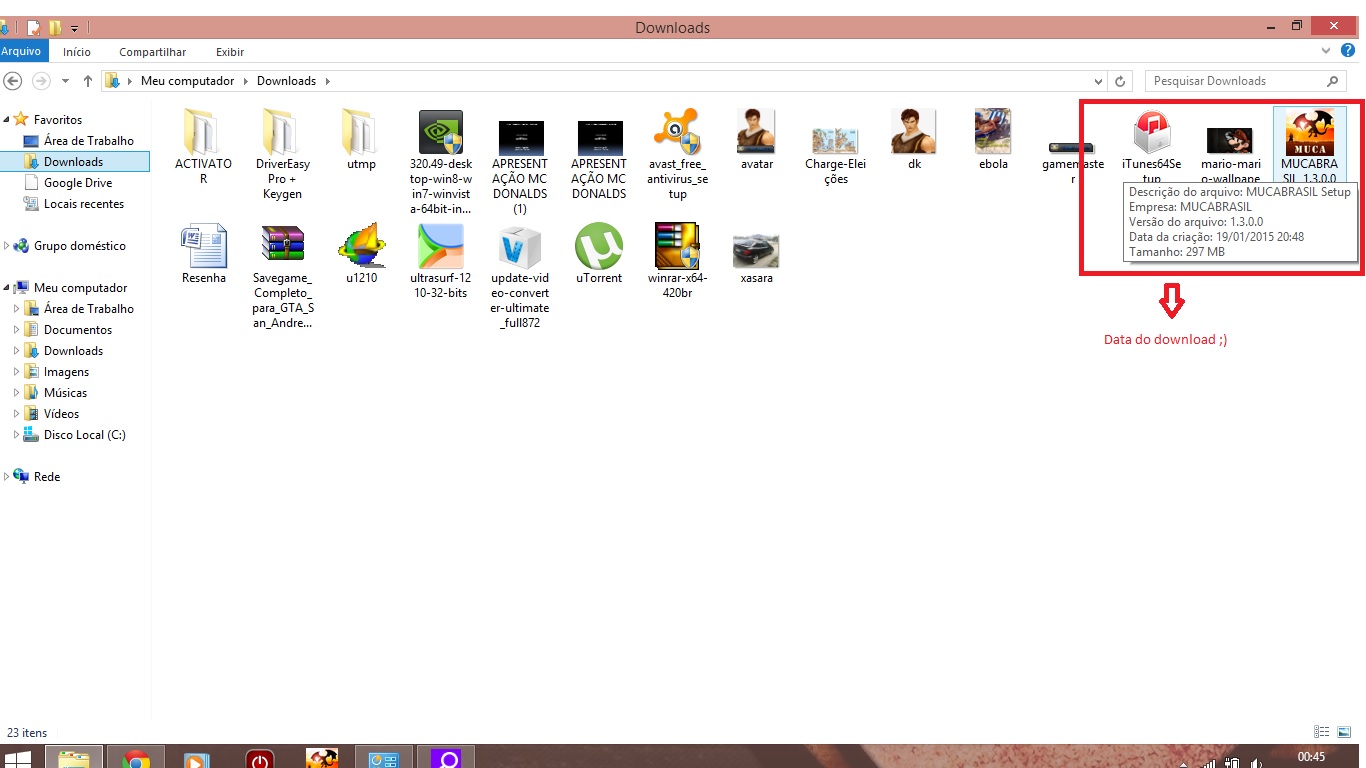This screenshot has height=768, width=1366.
Task: Open the address bar history dropdown
Action: (1098, 81)
